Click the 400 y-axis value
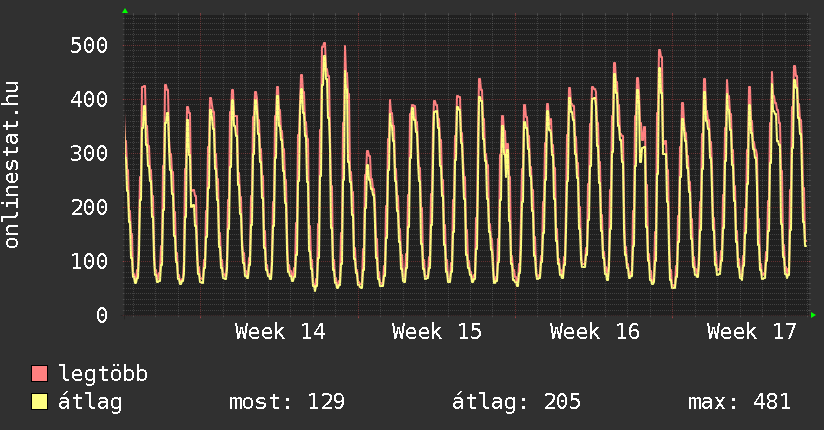 point(89,99)
